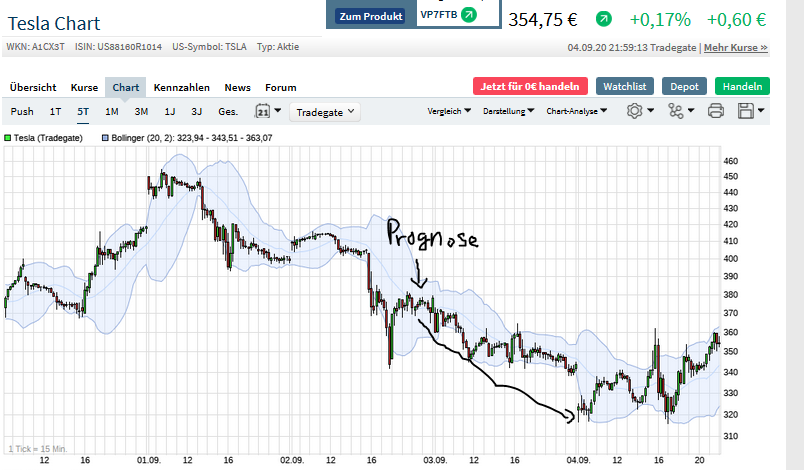This screenshot has height=470, width=804.
Task: Expand the Vergleich dropdown
Action: pyautogui.click(x=449, y=111)
